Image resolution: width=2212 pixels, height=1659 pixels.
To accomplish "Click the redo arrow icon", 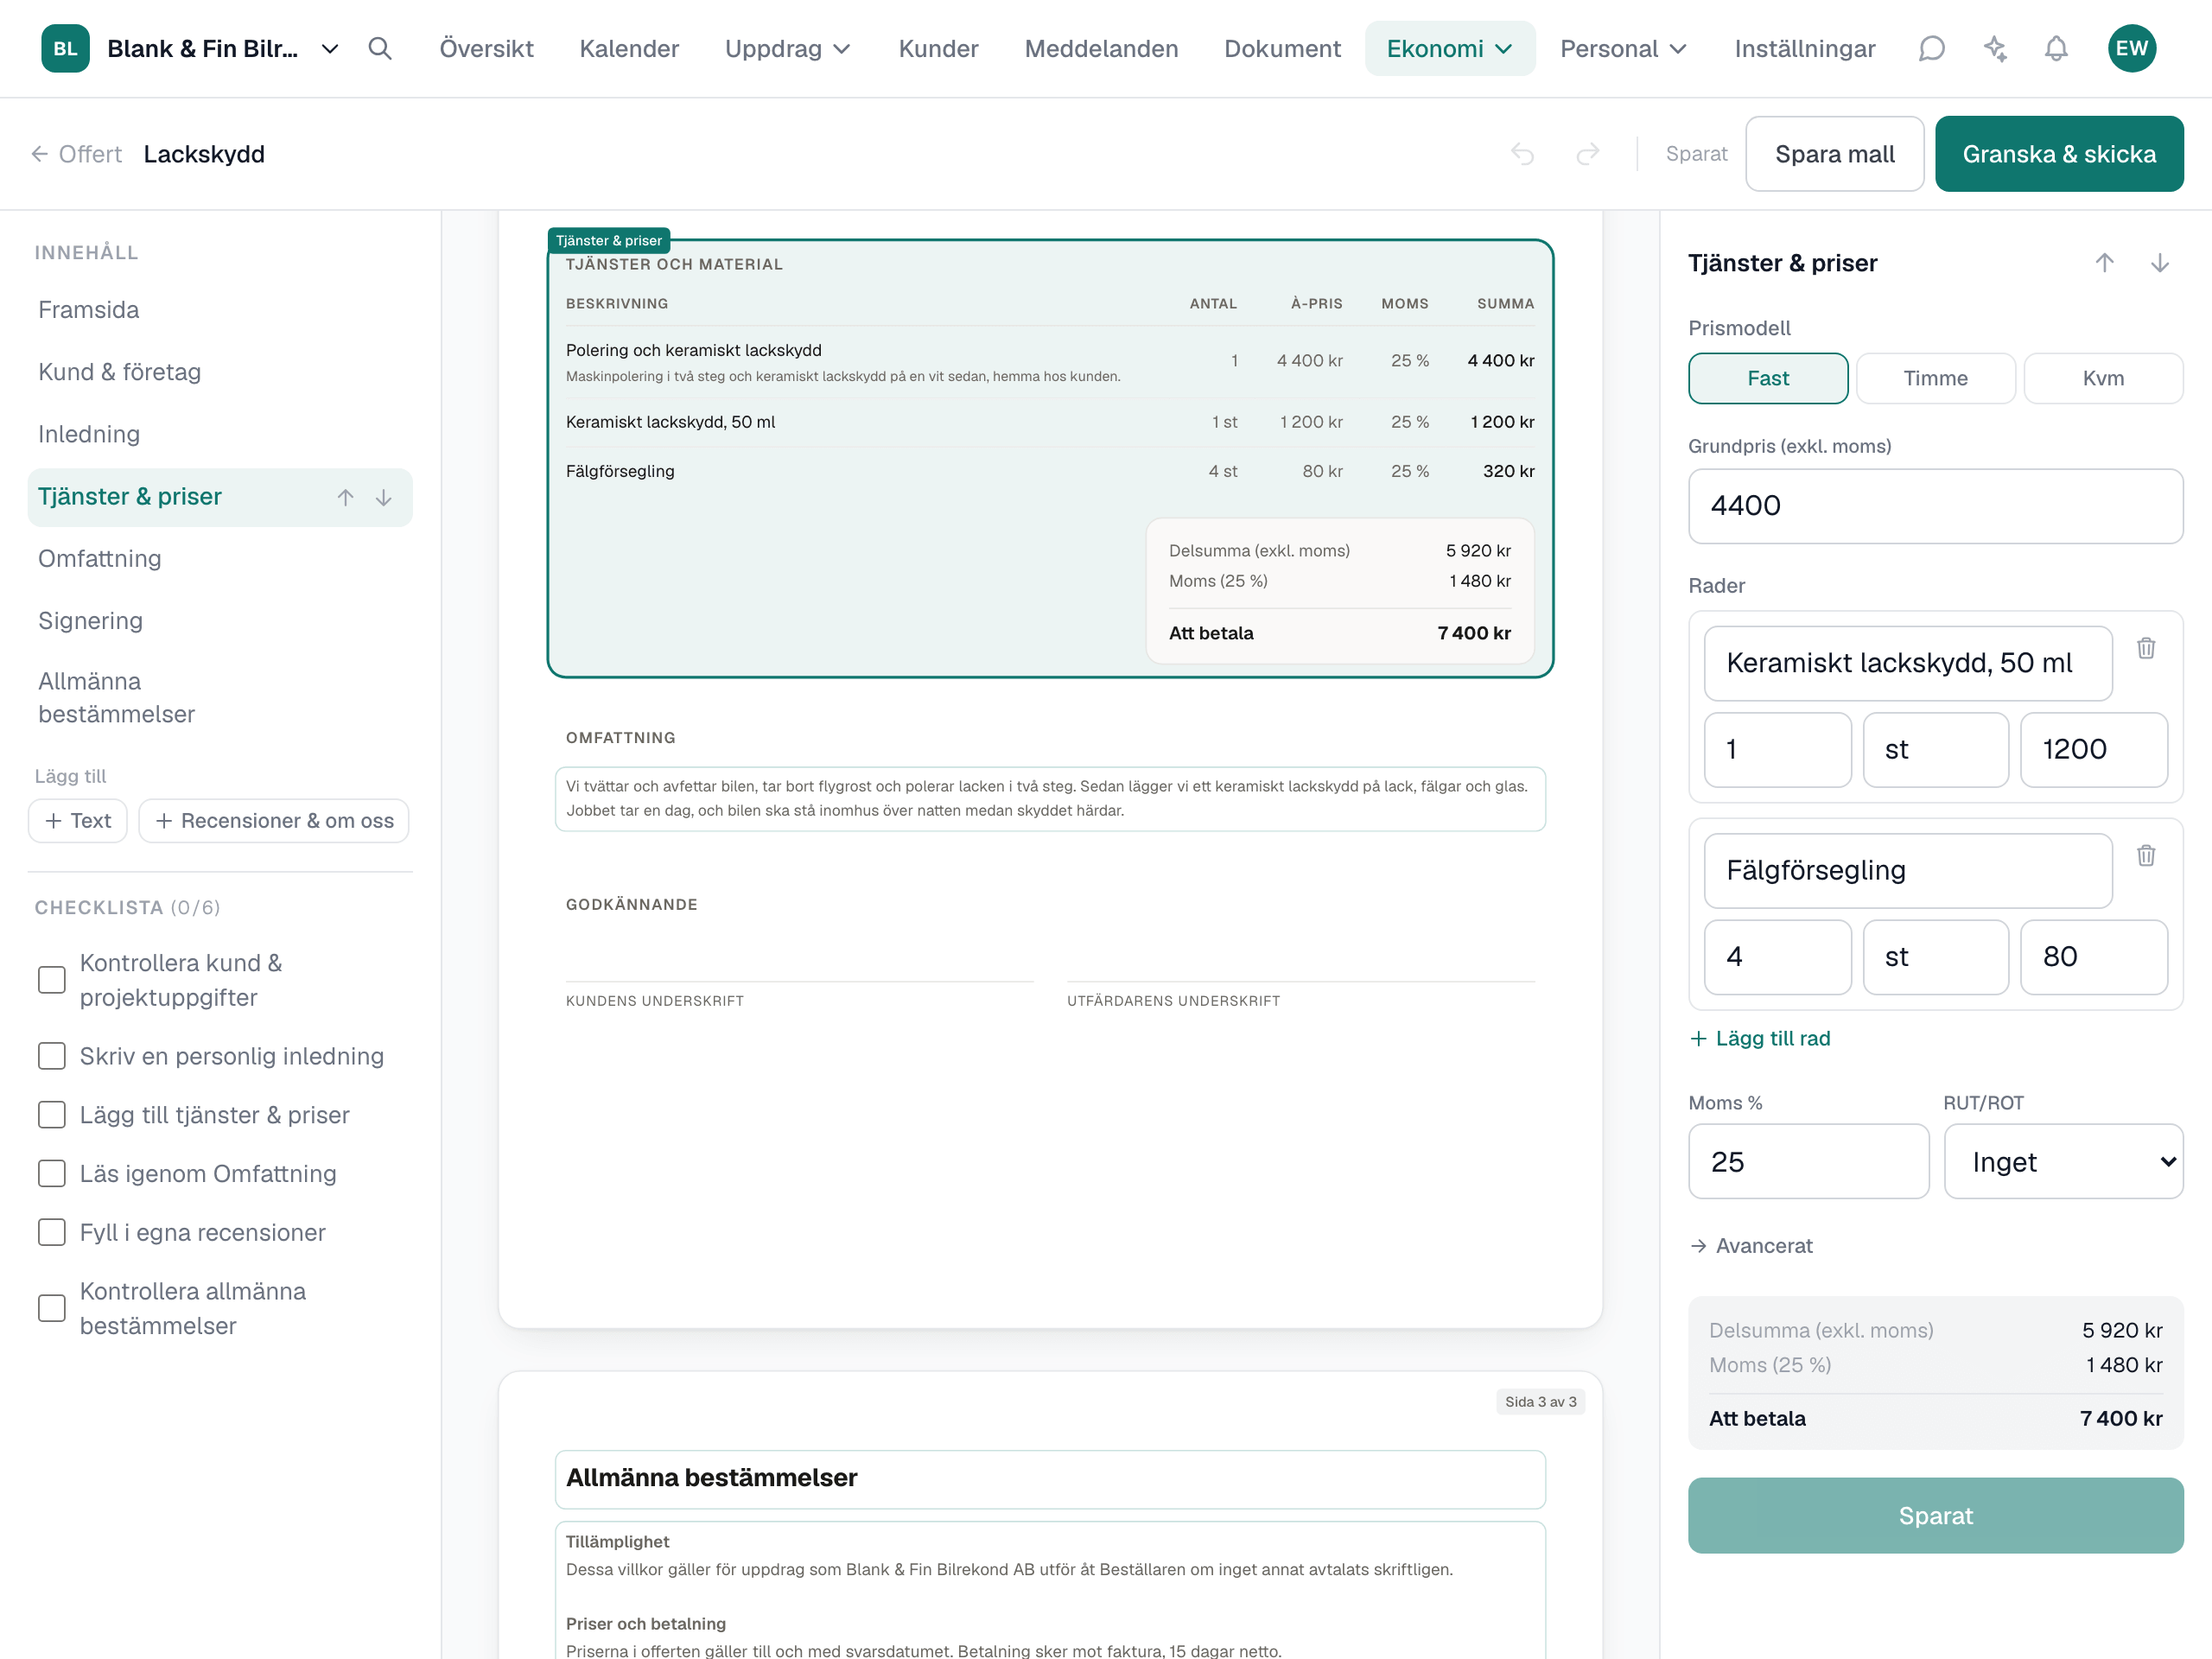I will 1588,154.
